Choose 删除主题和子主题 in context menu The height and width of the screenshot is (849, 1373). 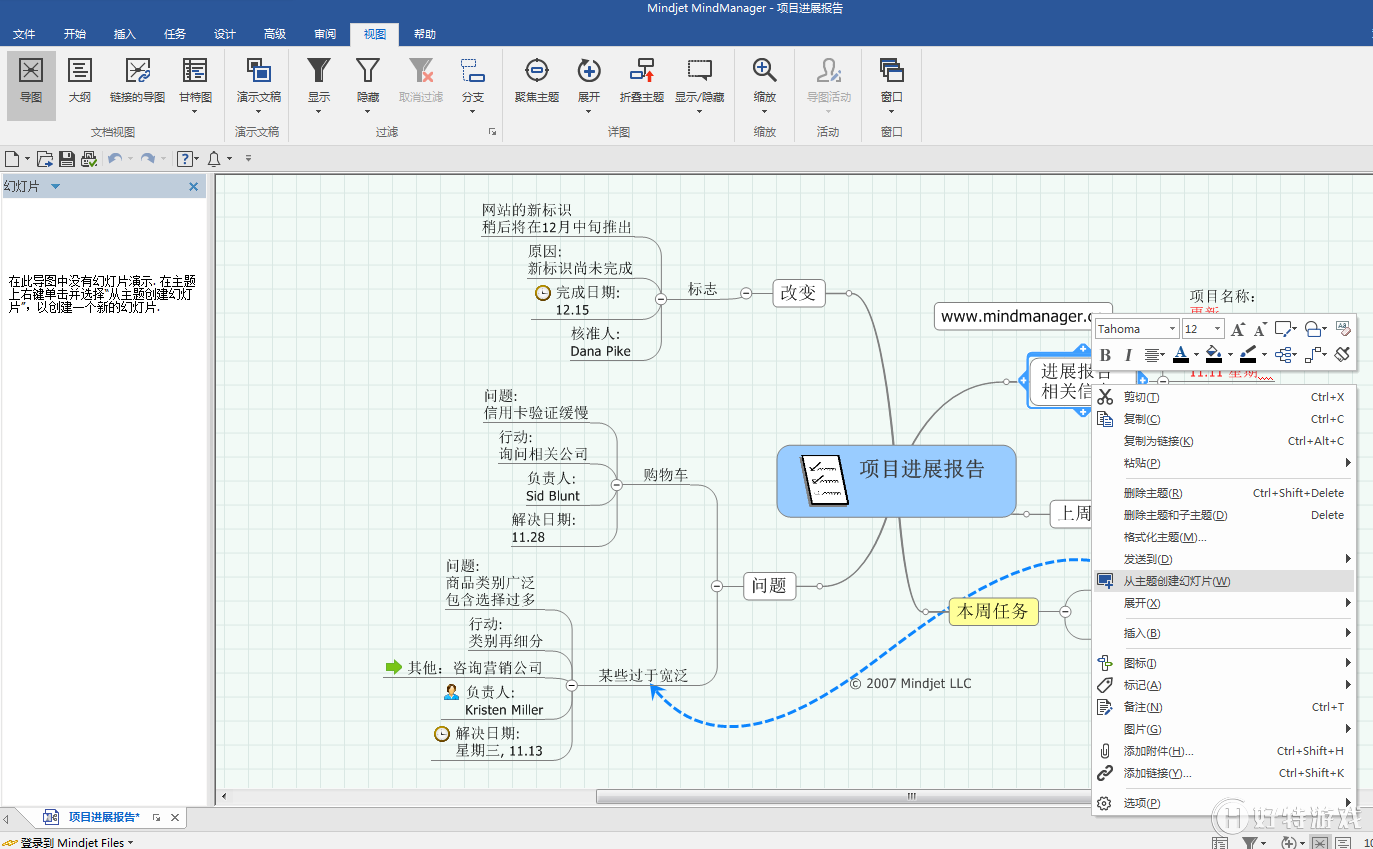click(x=1224, y=515)
